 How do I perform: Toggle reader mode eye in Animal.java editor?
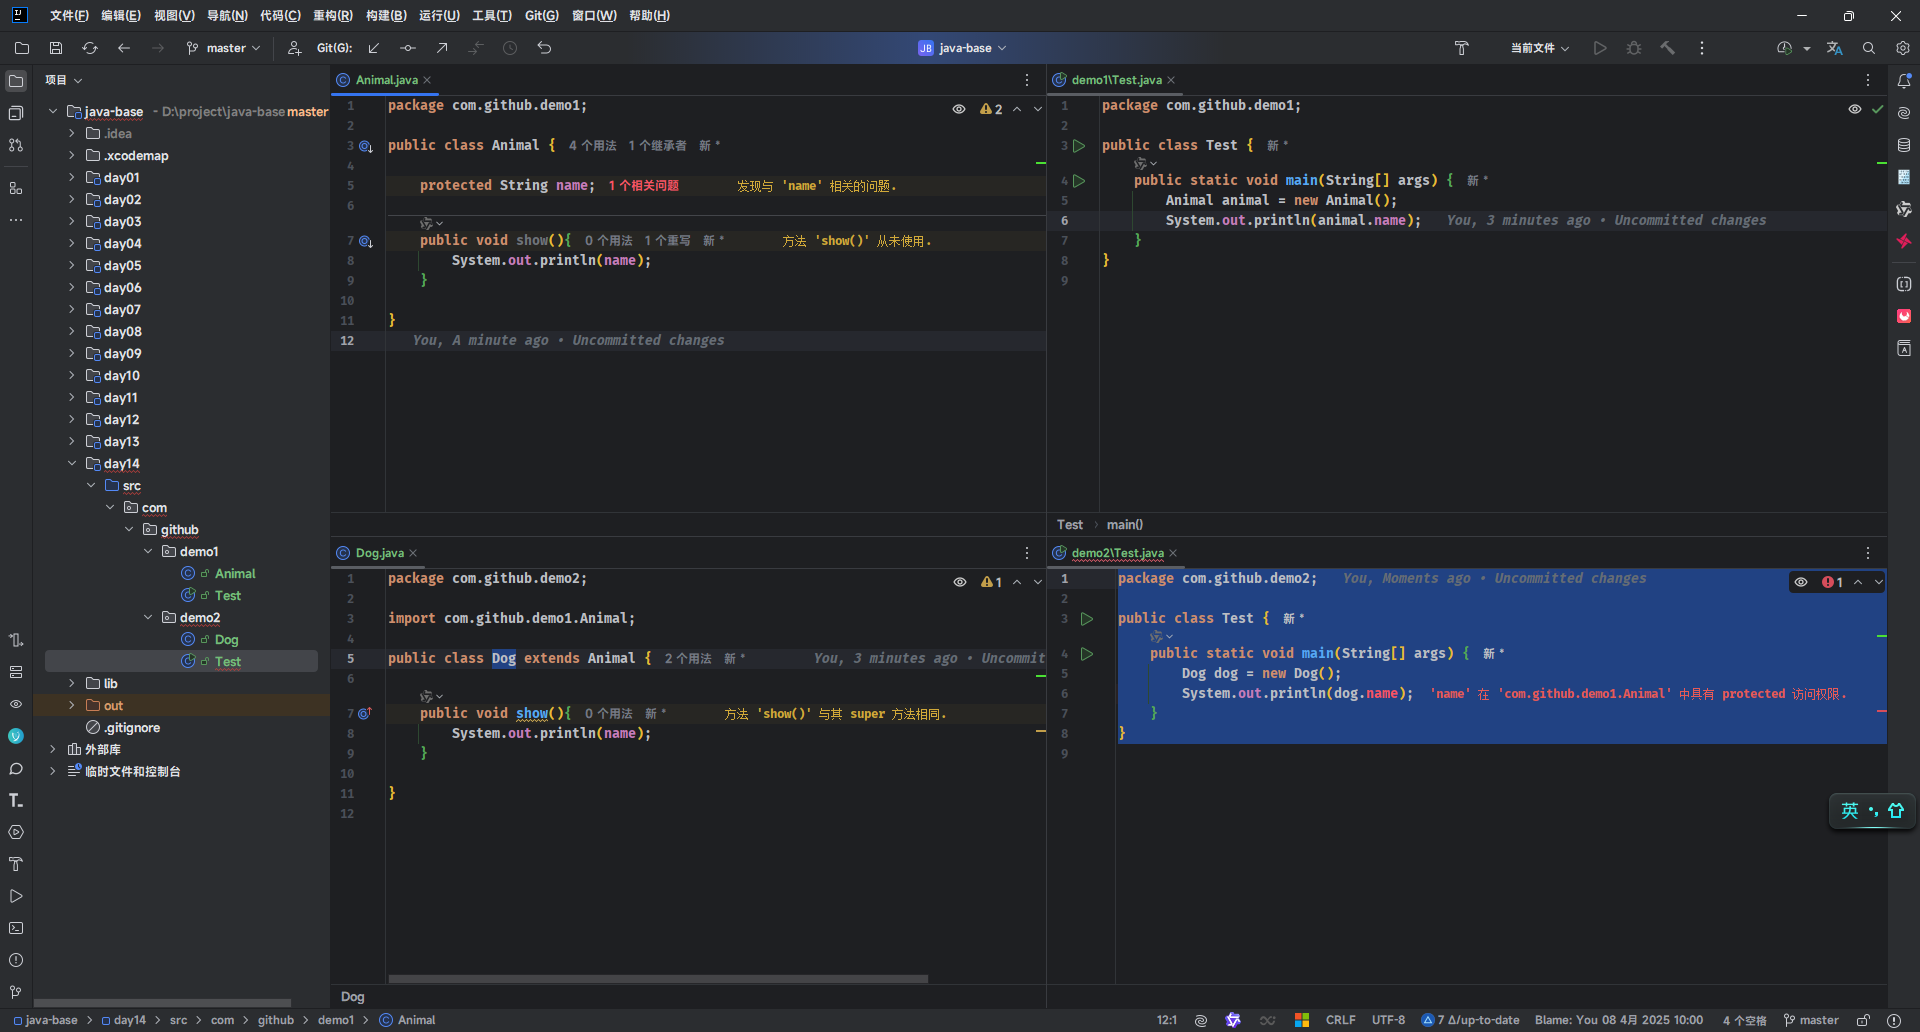click(959, 109)
